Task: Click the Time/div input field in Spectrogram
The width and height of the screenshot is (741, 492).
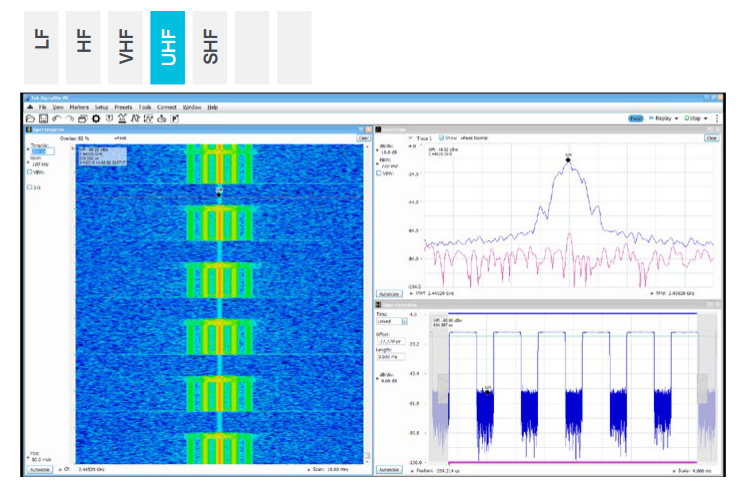Action: pyautogui.click(x=43, y=151)
